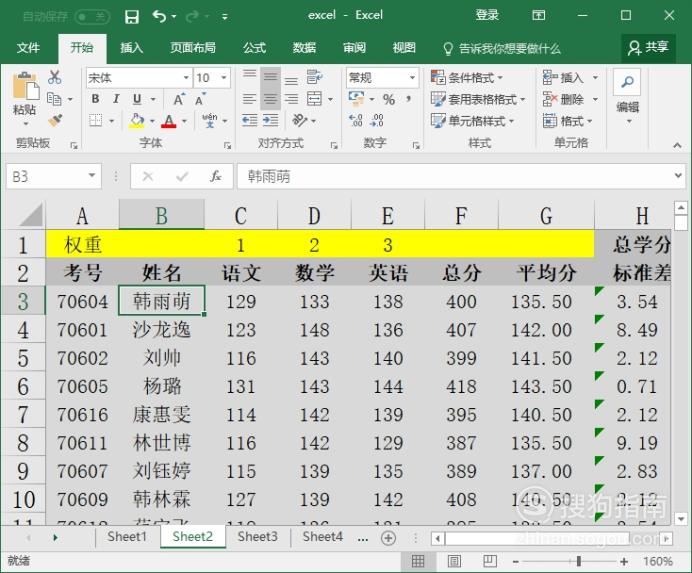Click the 告诉我你想要做什么 search box
This screenshot has width=692, height=573.
pos(502,48)
